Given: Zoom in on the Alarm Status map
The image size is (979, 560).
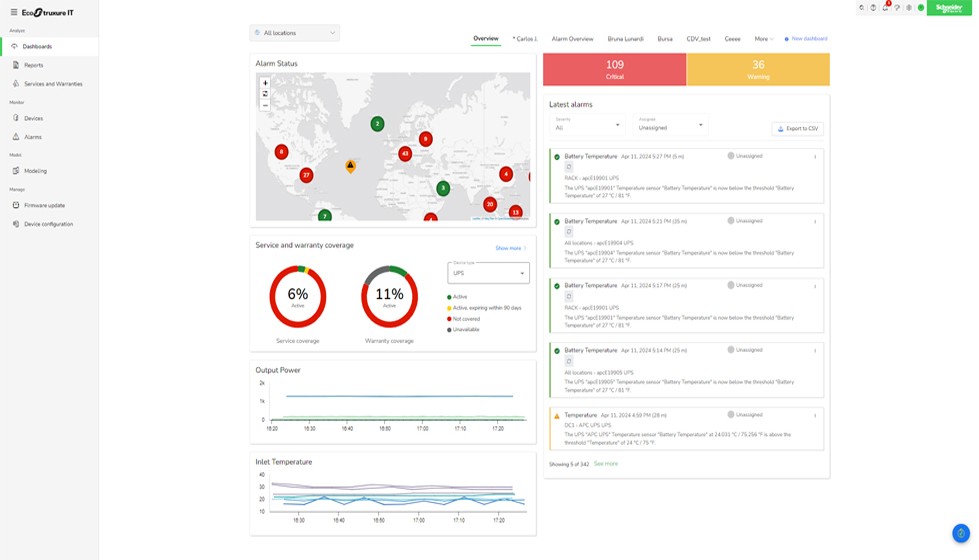Looking at the screenshot, I should click(x=265, y=83).
